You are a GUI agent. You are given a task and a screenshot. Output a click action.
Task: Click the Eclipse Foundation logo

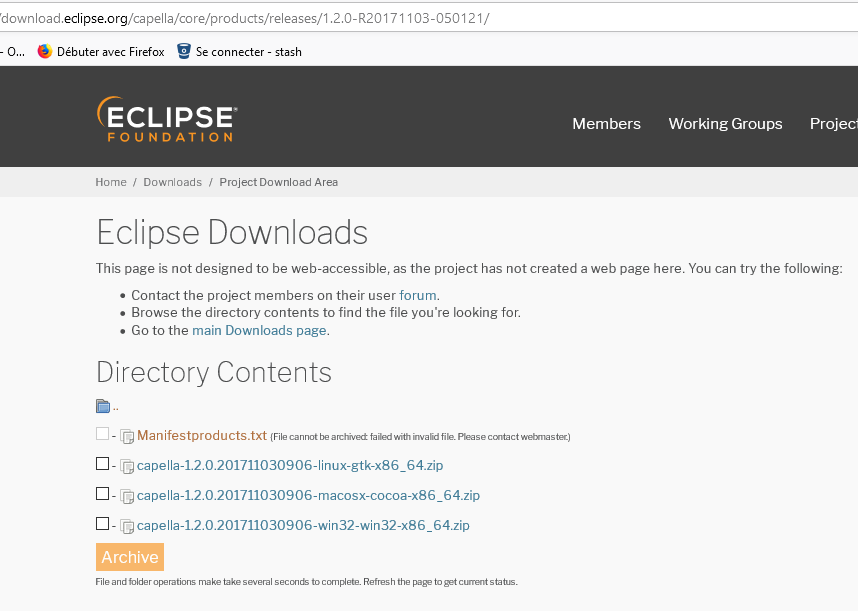167,119
